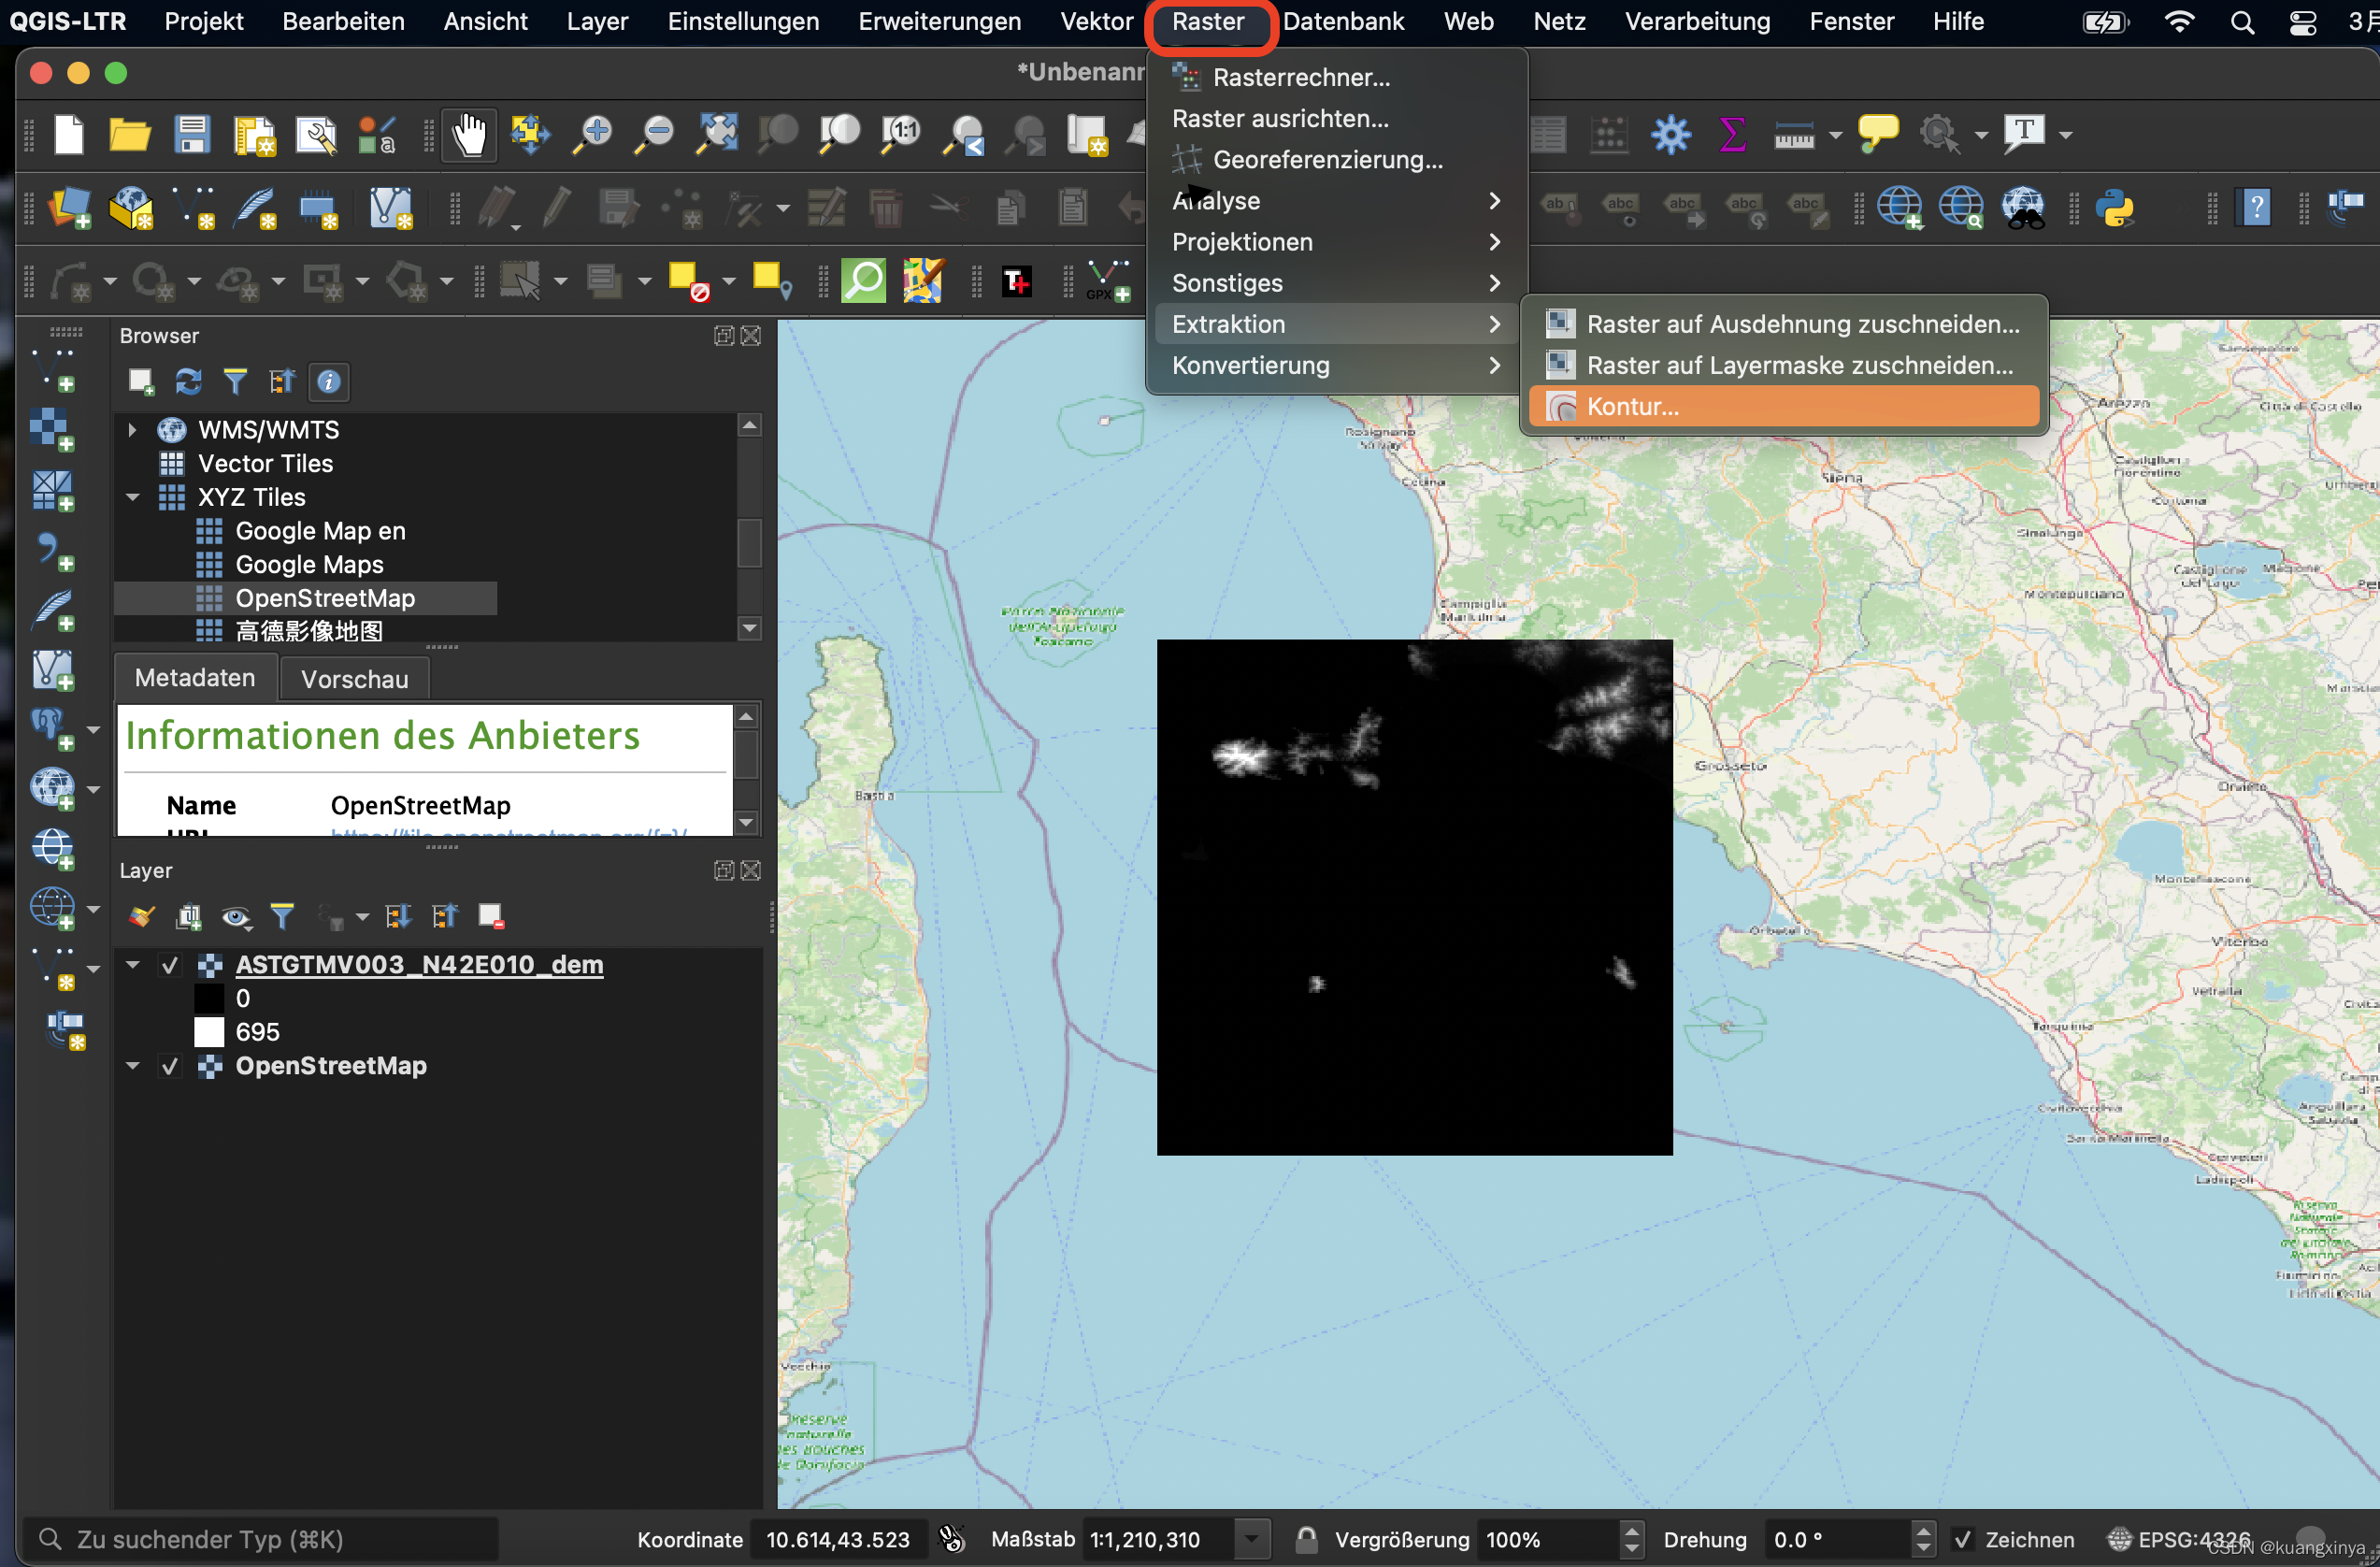2380x1567 pixels.
Task: Uncheck the ASTGTMV003_N42E010_dem layer visibility
Action: (170, 965)
